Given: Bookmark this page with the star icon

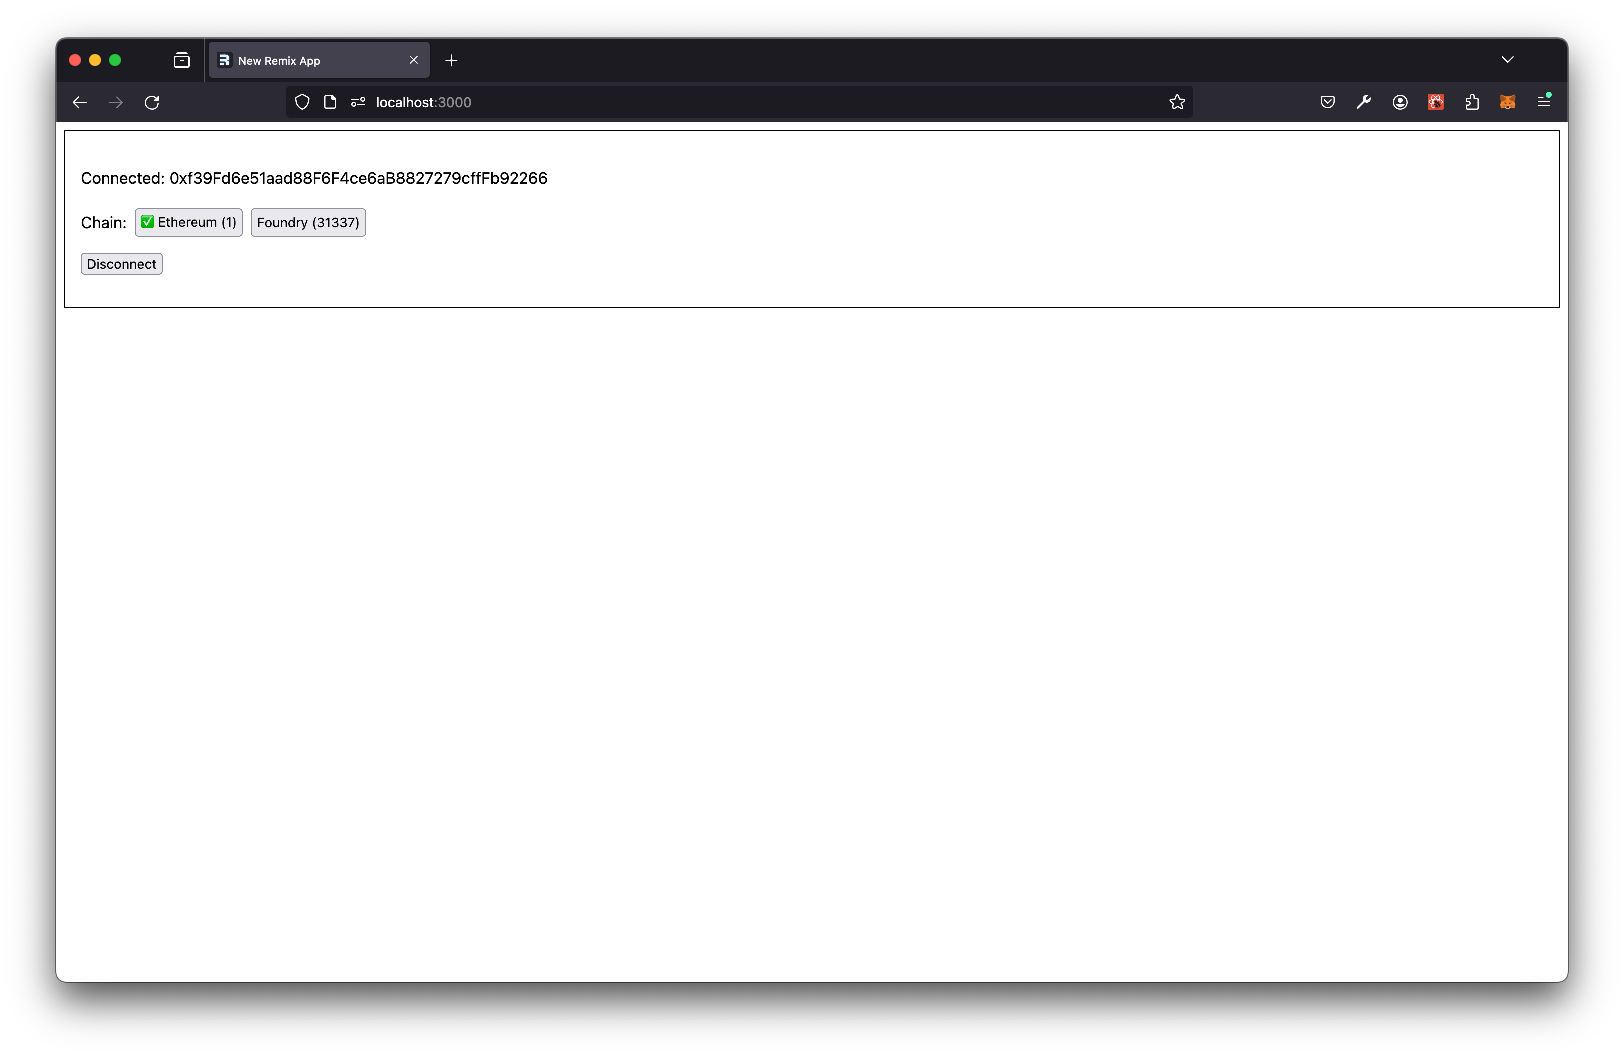Looking at the screenshot, I should [1177, 102].
